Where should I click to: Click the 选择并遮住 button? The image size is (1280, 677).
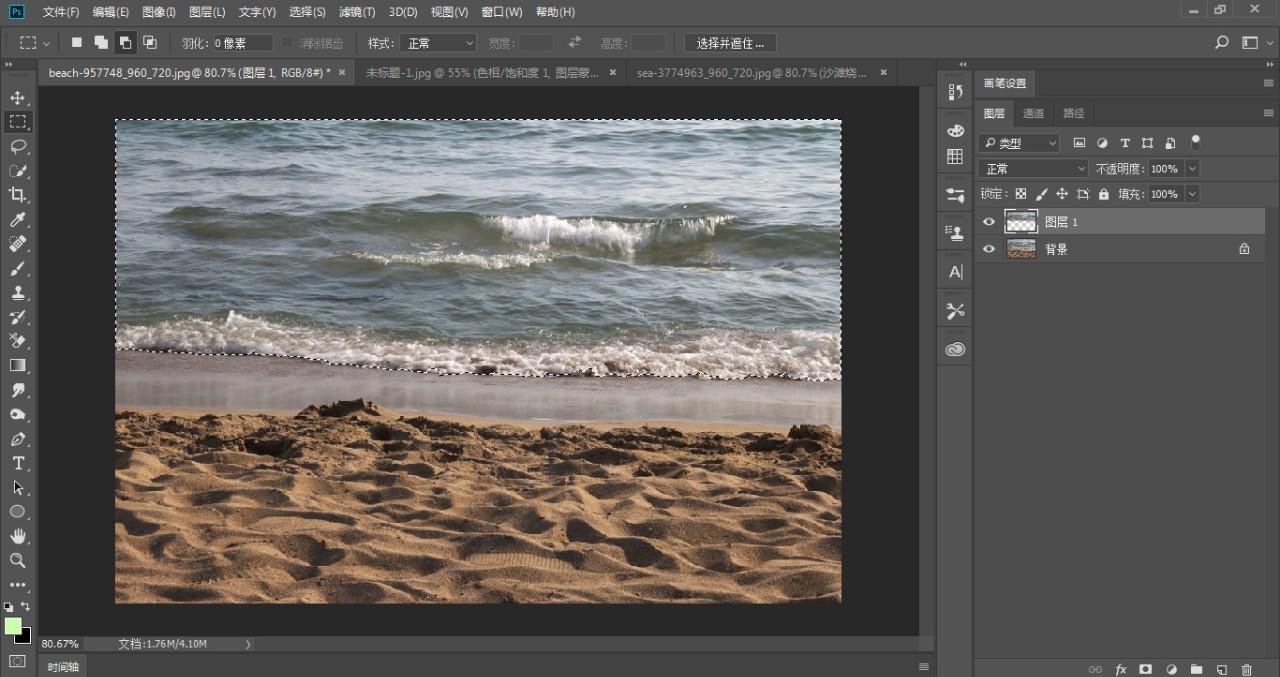point(730,43)
